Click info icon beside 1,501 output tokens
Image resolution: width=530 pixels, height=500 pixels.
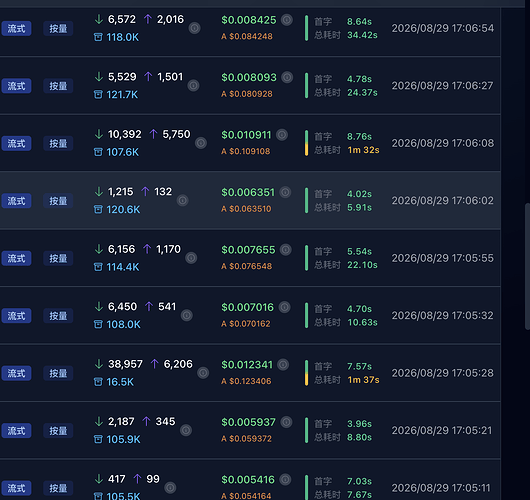point(193,86)
